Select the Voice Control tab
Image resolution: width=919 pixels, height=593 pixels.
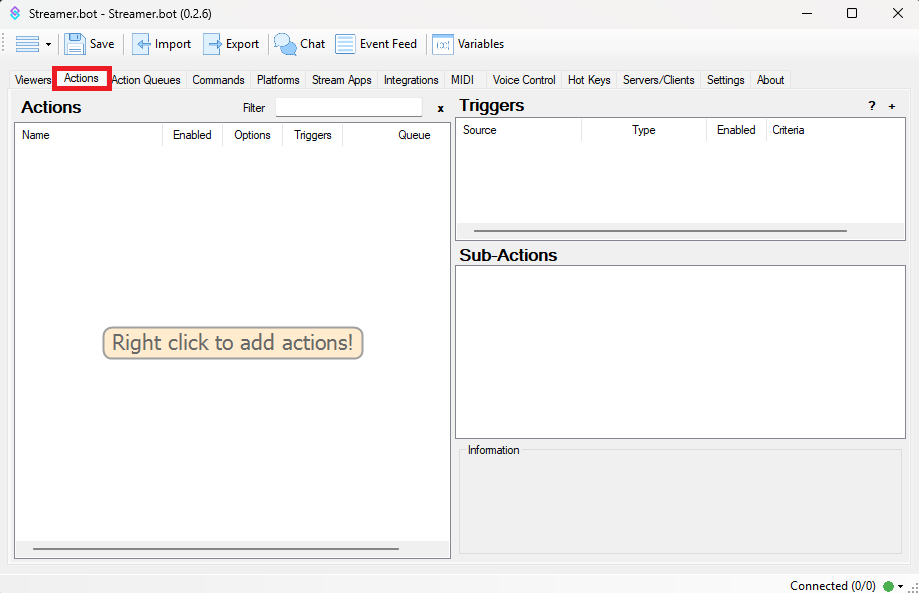tap(524, 80)
